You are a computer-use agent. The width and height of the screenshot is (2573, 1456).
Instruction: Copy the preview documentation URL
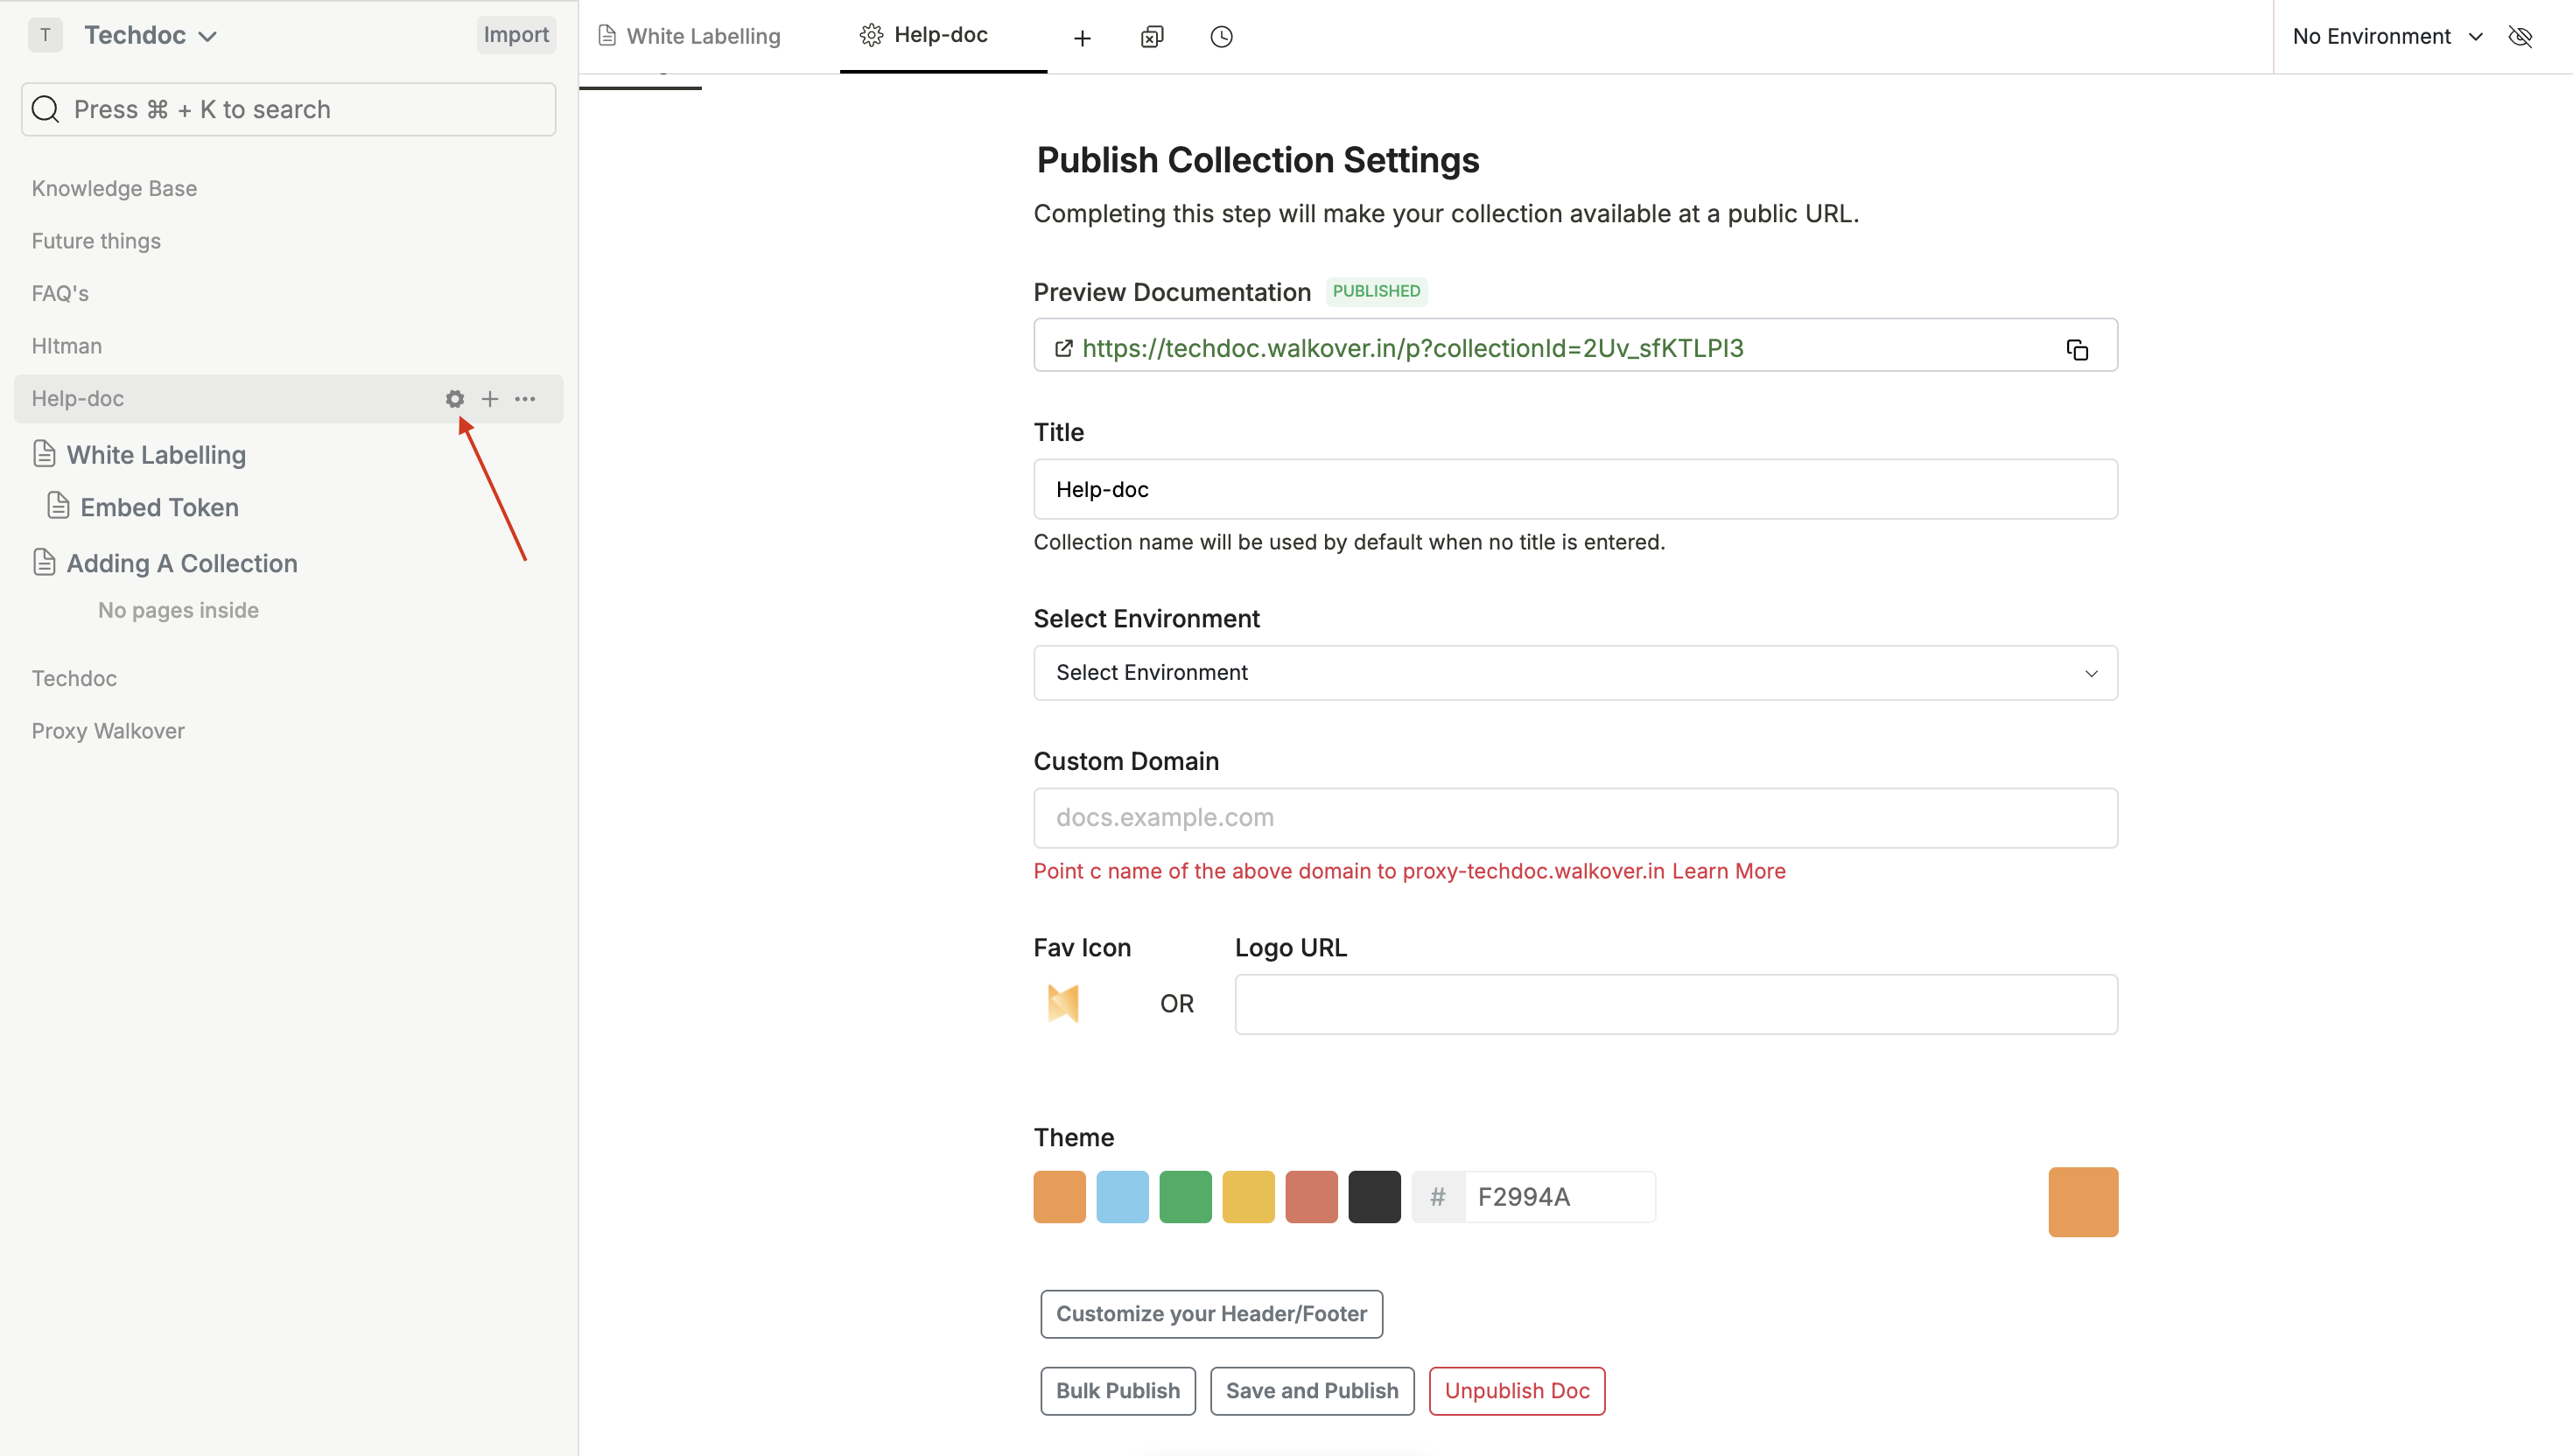[x=2077, y=349]
